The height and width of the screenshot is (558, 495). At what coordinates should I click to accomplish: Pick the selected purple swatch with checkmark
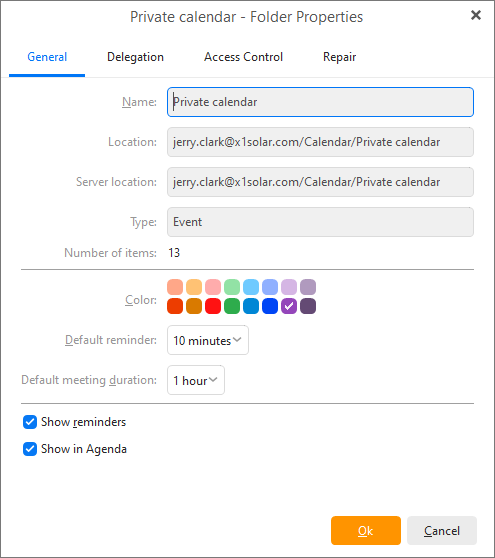click(289, 306)
